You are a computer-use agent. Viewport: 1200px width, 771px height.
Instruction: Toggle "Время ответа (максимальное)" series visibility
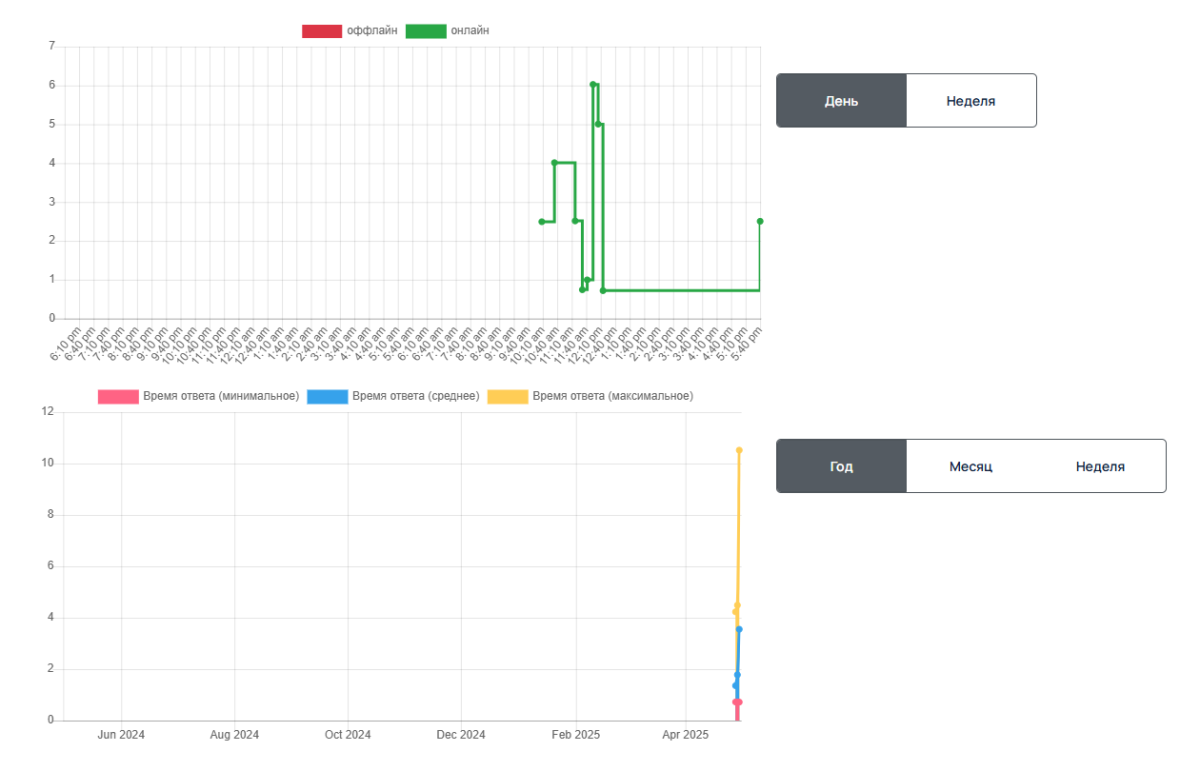click(x=615, y=394)
